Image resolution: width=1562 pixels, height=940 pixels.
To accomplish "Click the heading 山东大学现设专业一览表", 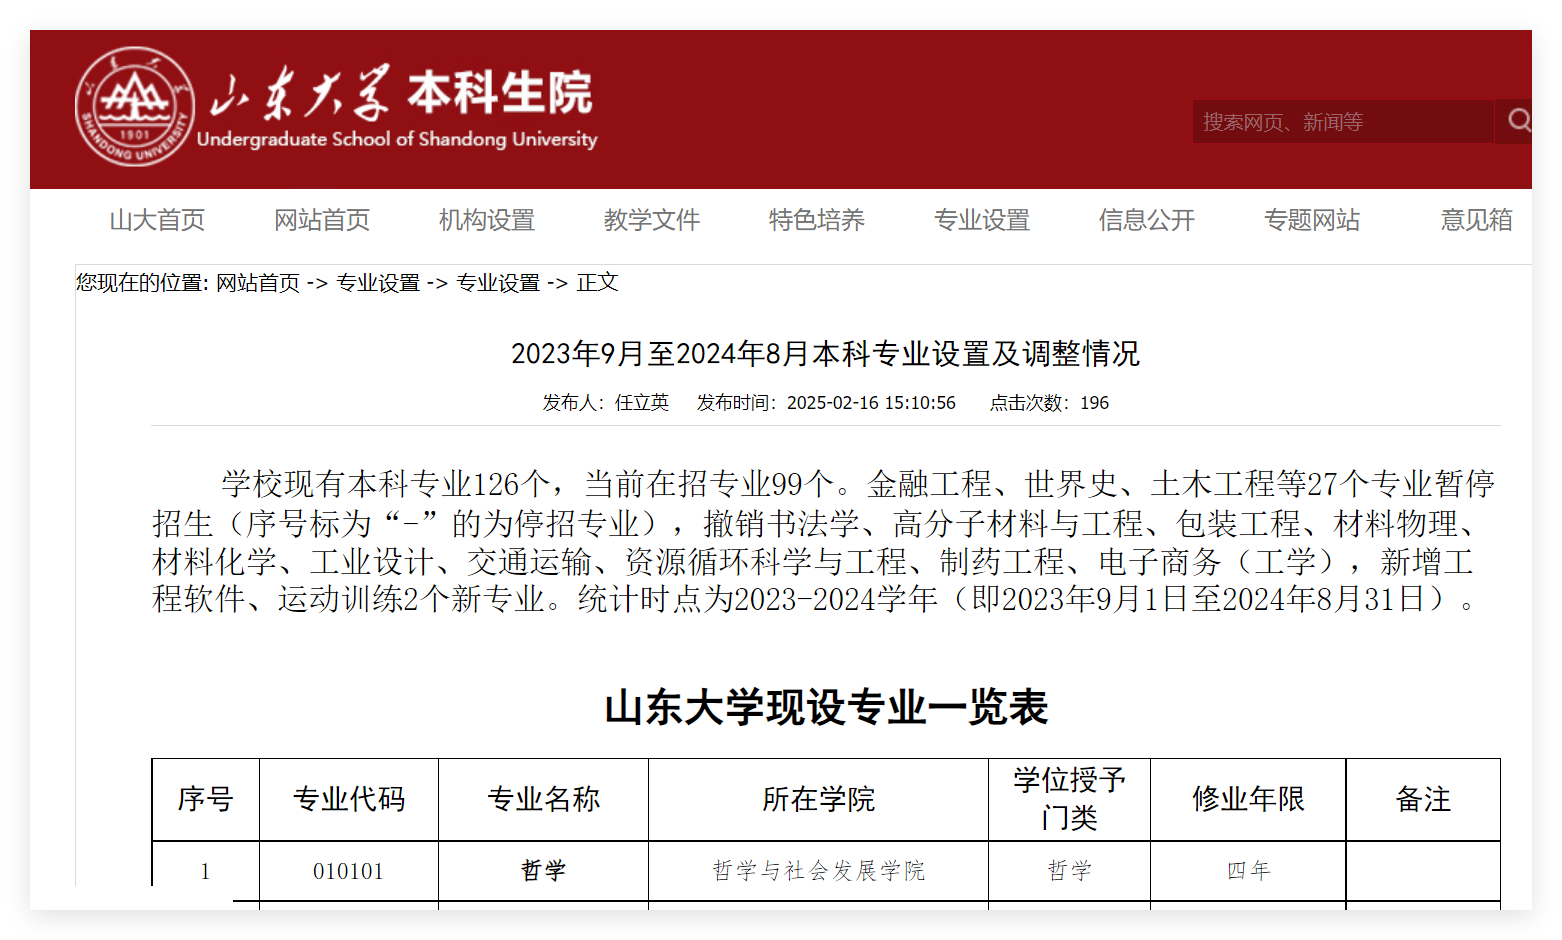I will click(826, 707).
